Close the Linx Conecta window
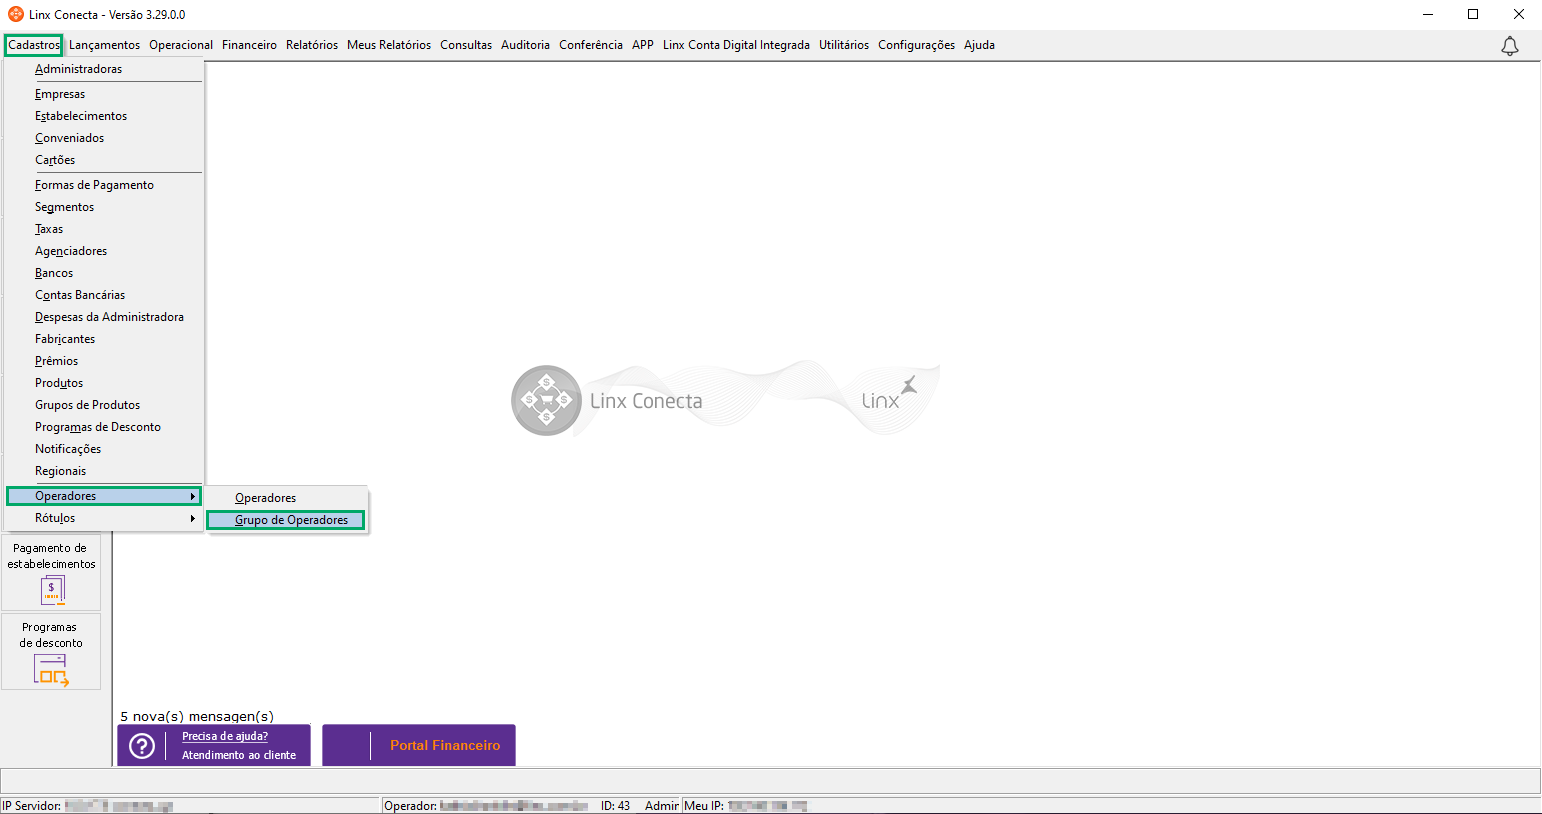This screenshot has width=1542, height=814. tap(1519, 14)
